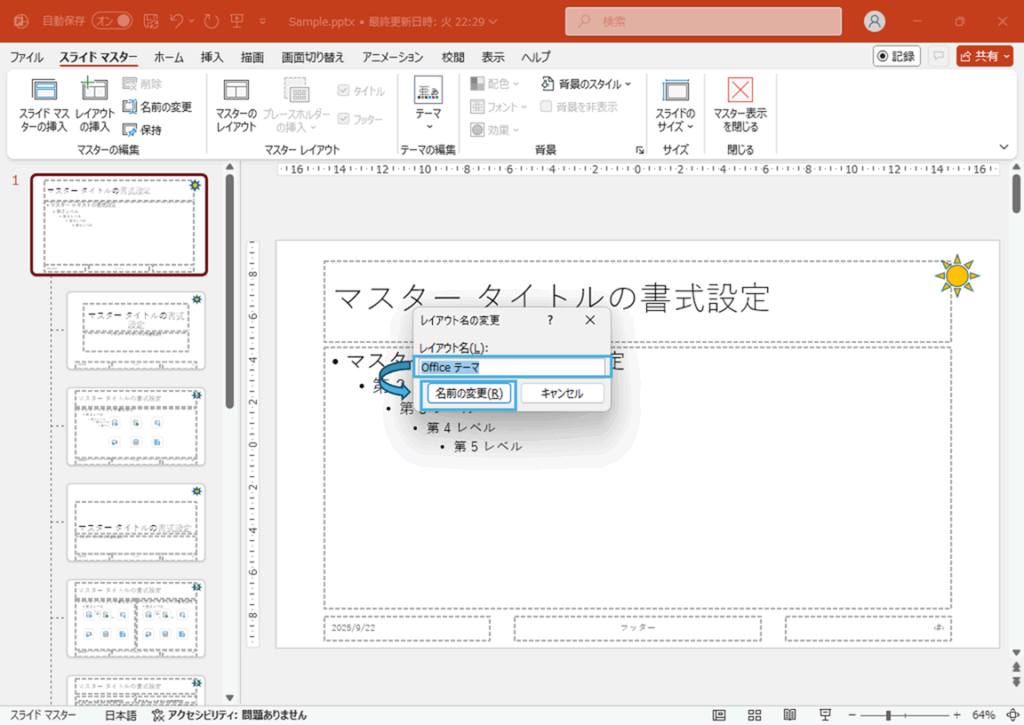Open the アニメーション tab
The height and width of the screenshot is (725, 1024).
(394, 57)
